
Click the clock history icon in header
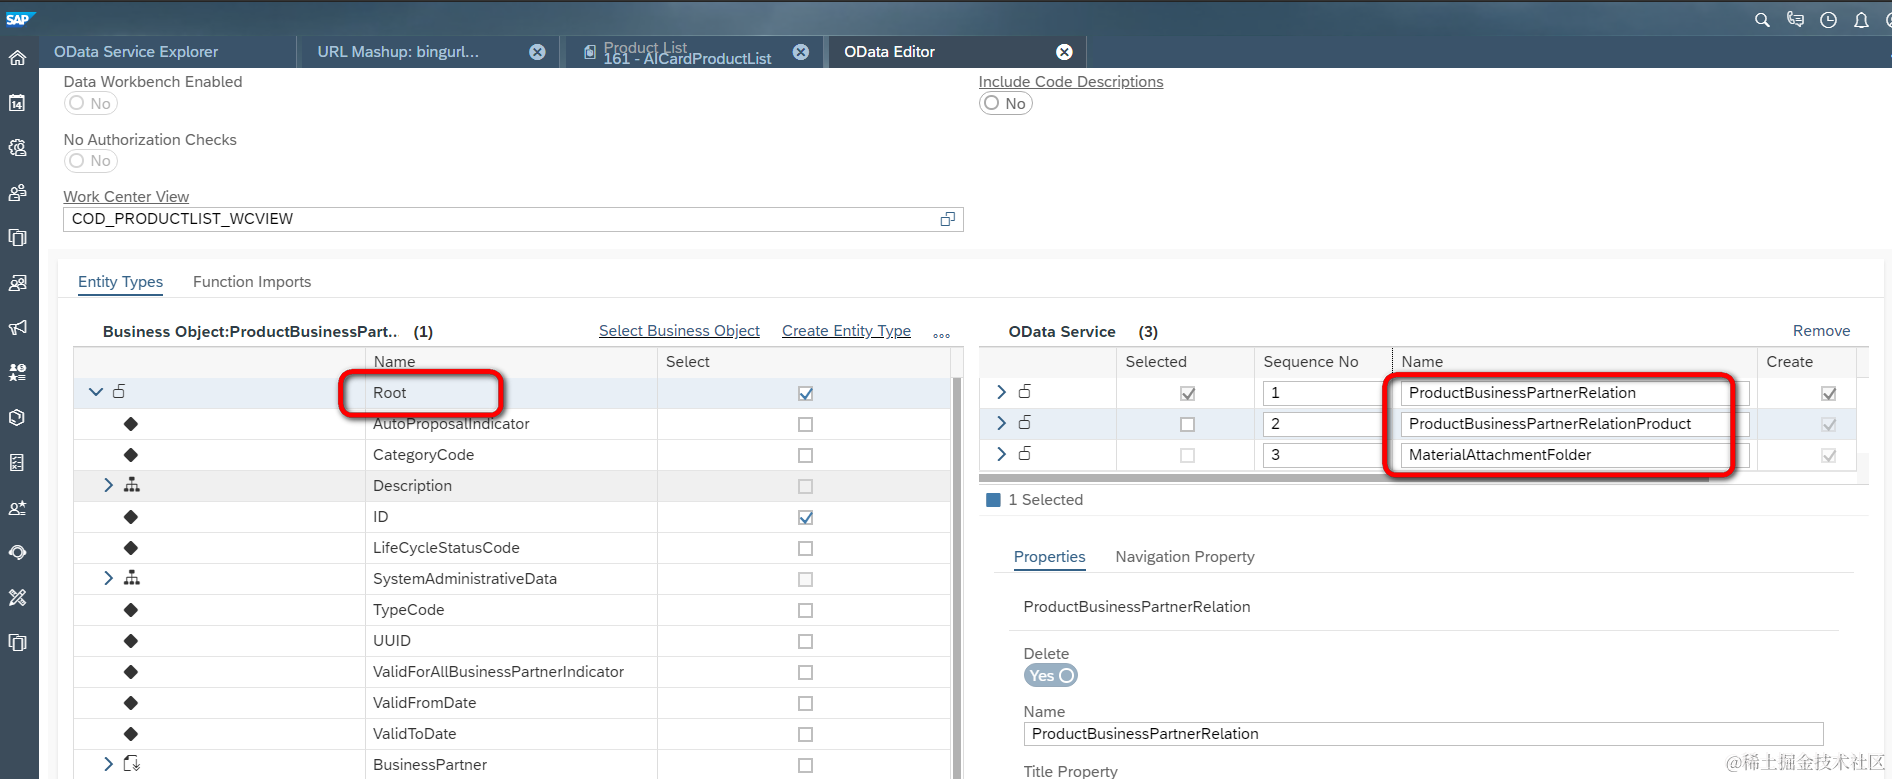click(1828, 20)
